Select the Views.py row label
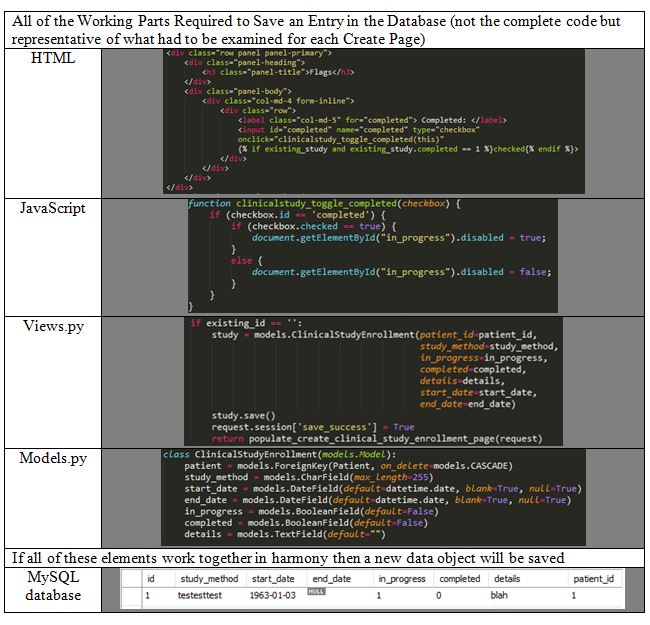650x625 pixels. click(x=53, y=326)
